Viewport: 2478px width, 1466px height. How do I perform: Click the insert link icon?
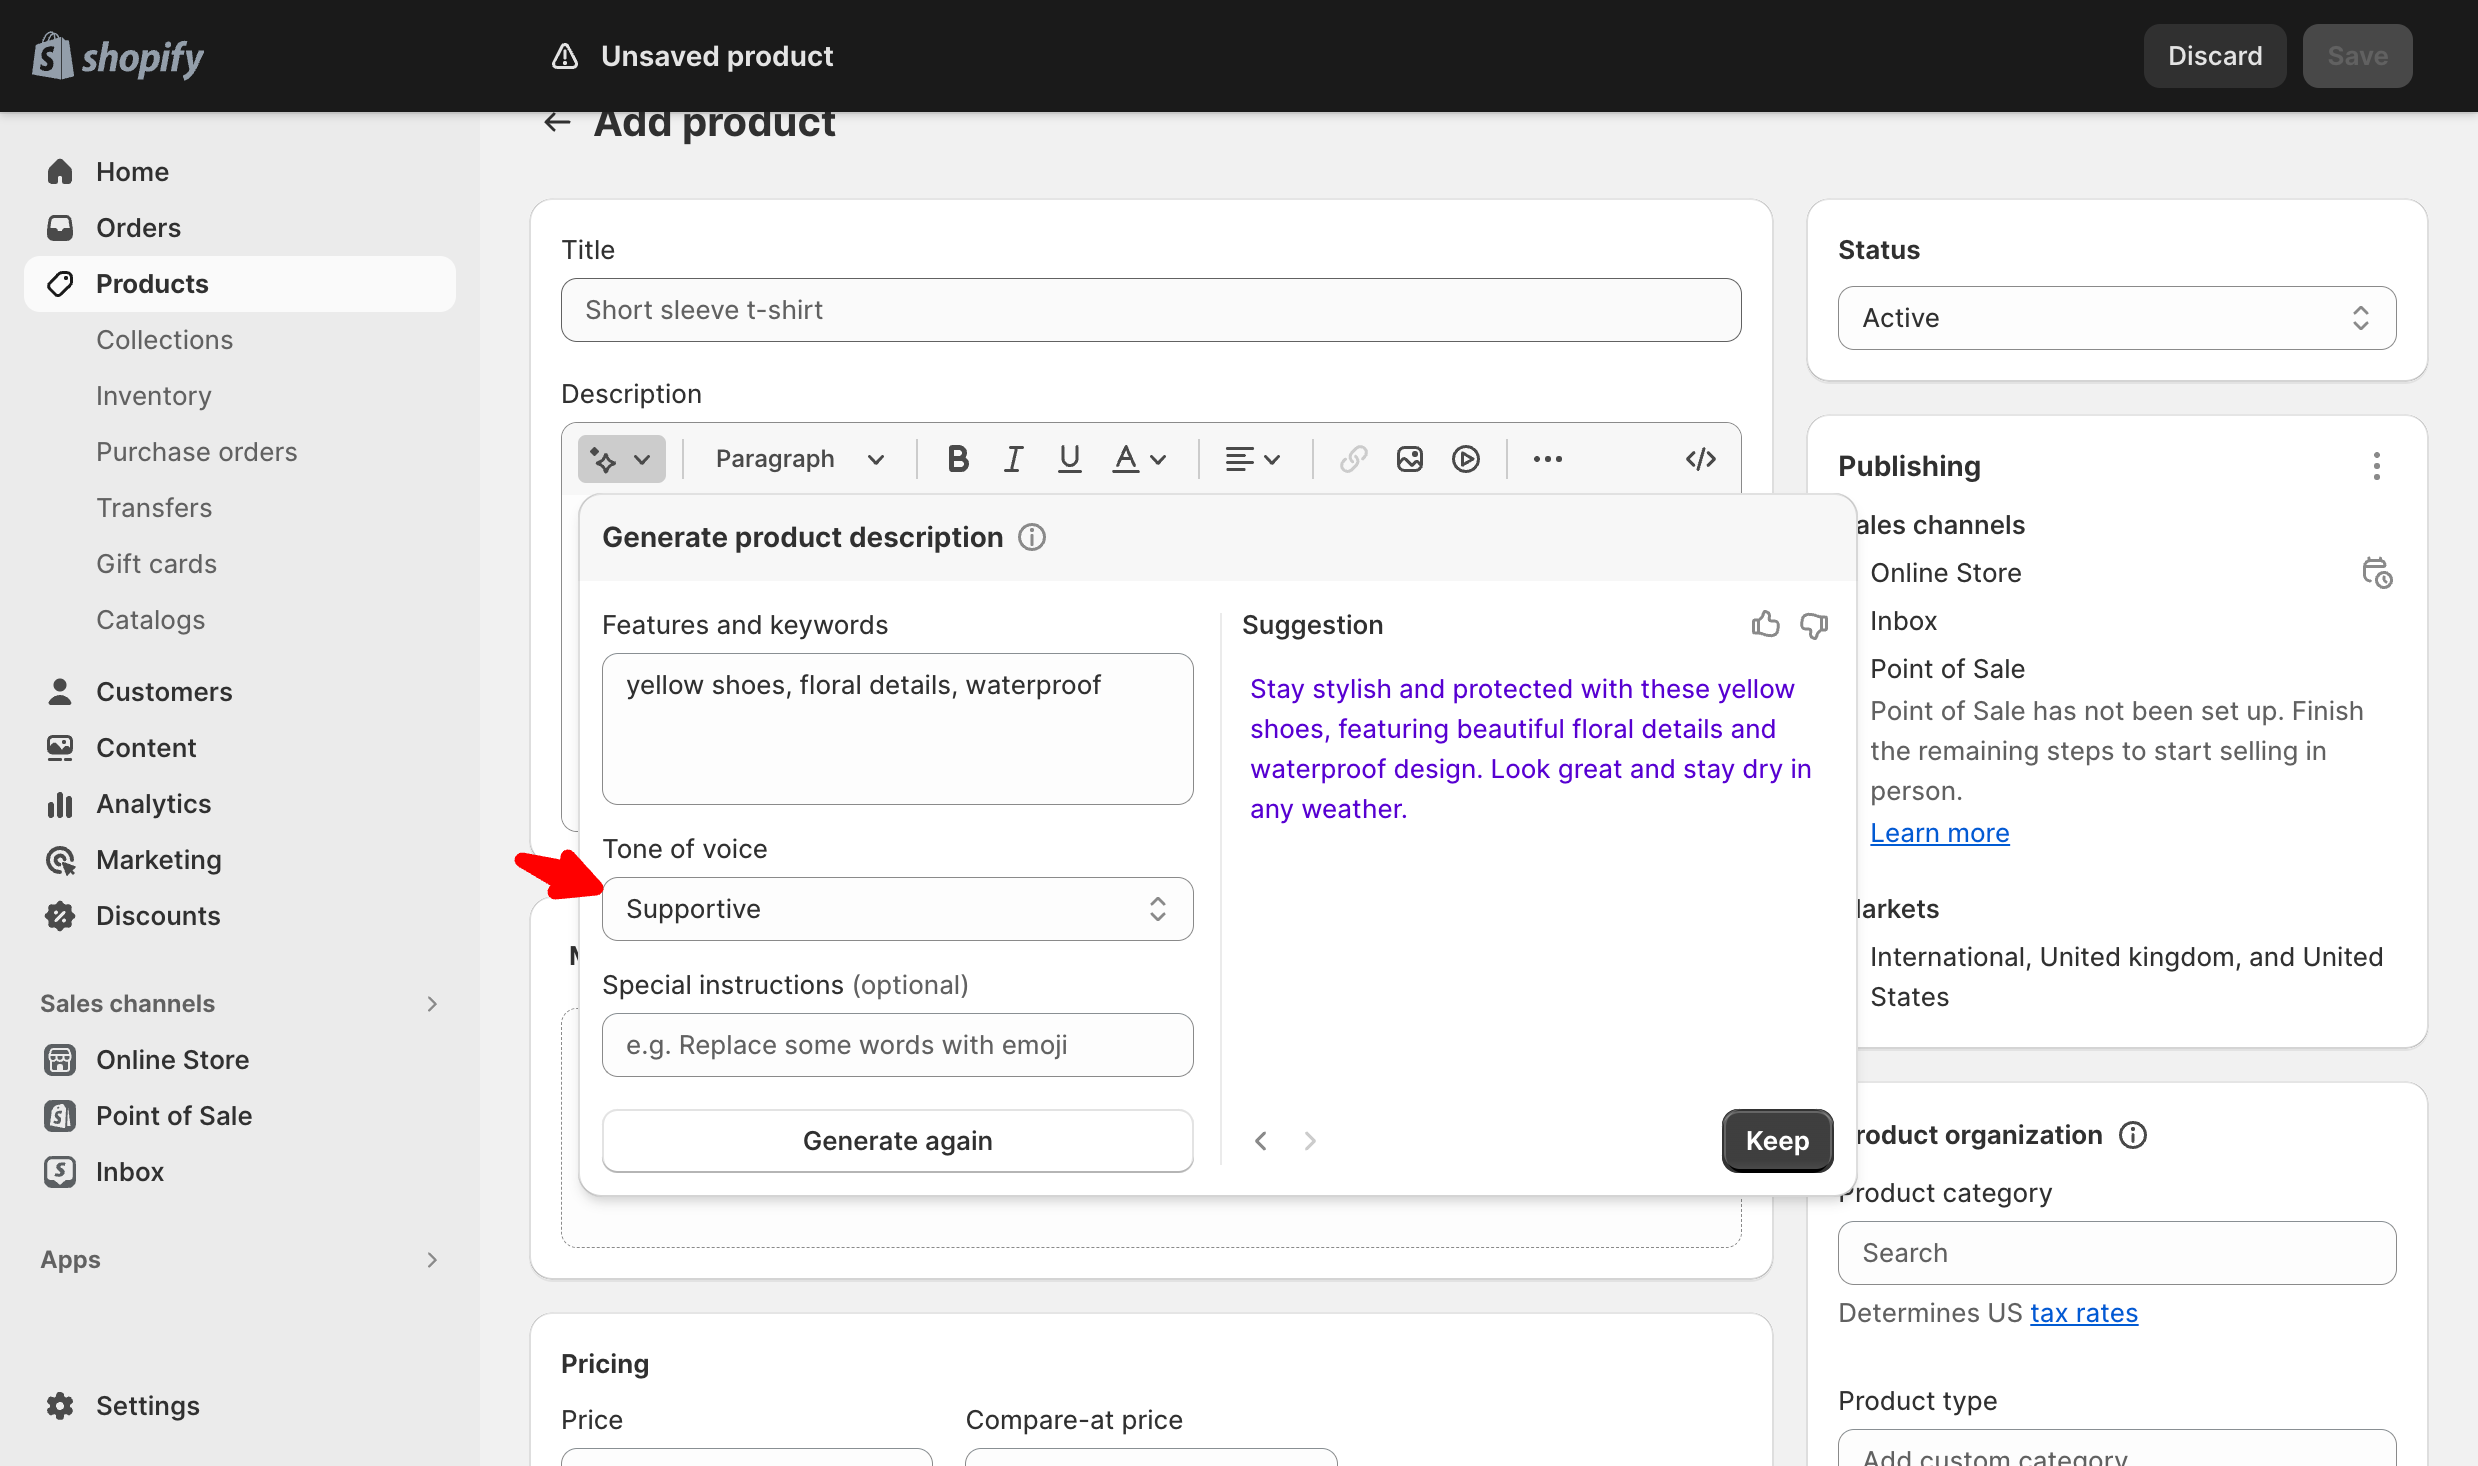1352,459
